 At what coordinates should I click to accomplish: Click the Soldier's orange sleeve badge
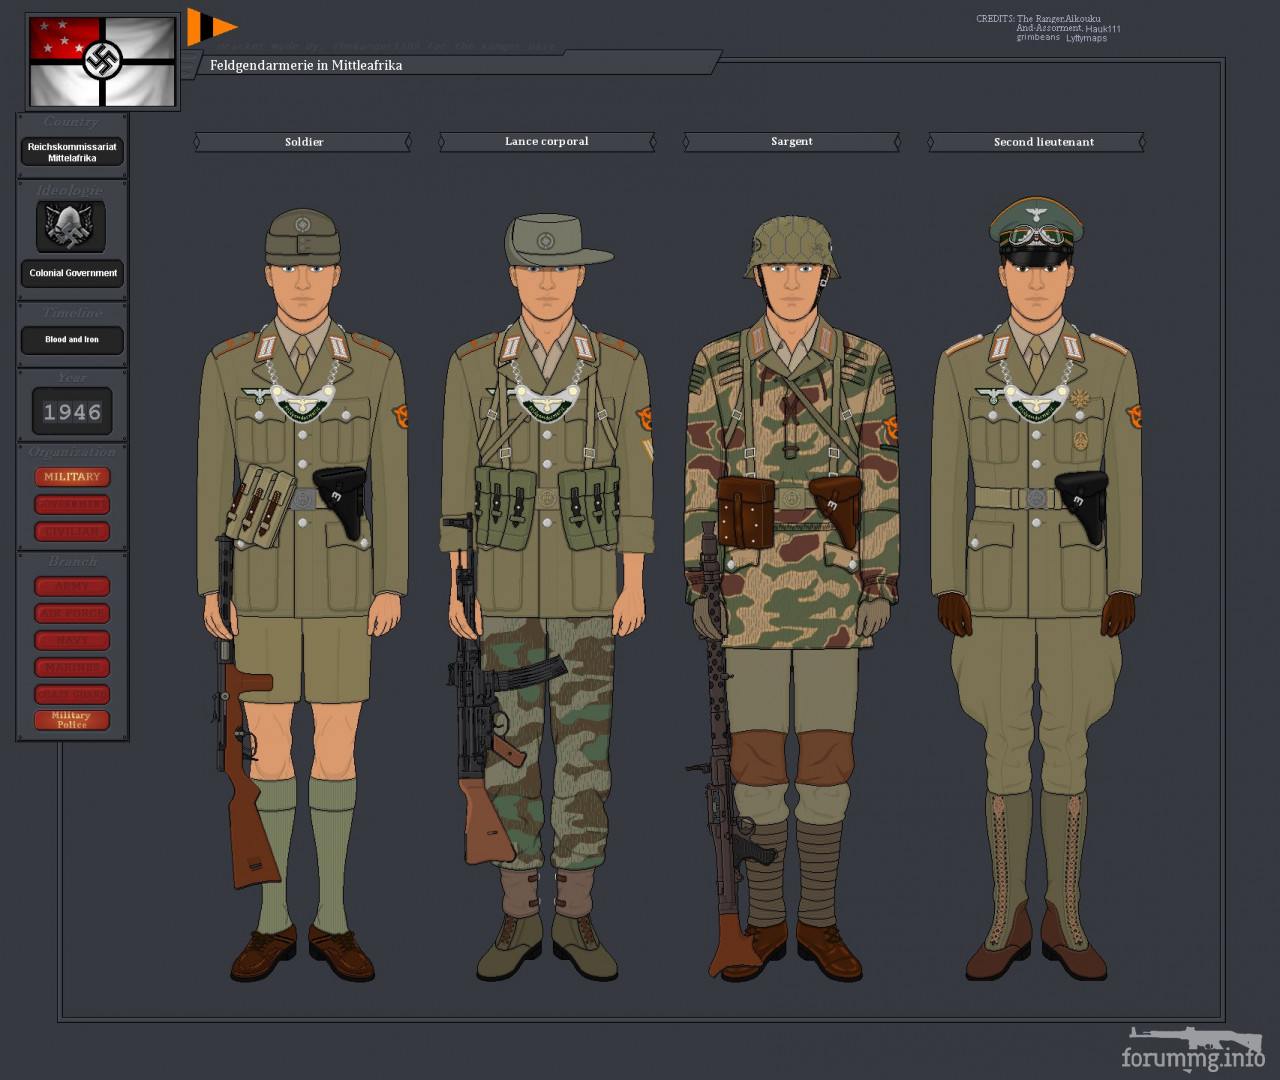(x=400, y=417)
